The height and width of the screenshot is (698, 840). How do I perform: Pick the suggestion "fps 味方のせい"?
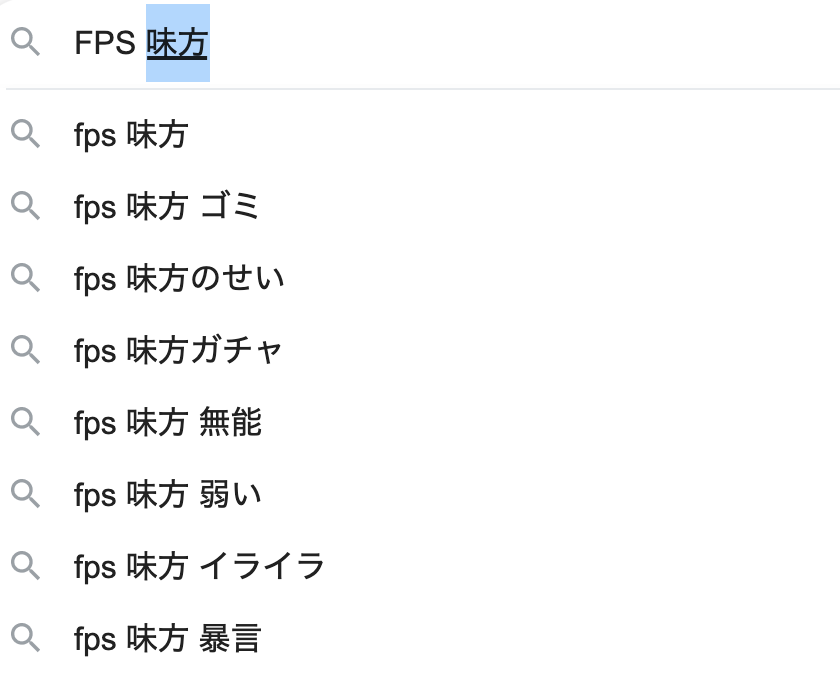pos(179,278)
